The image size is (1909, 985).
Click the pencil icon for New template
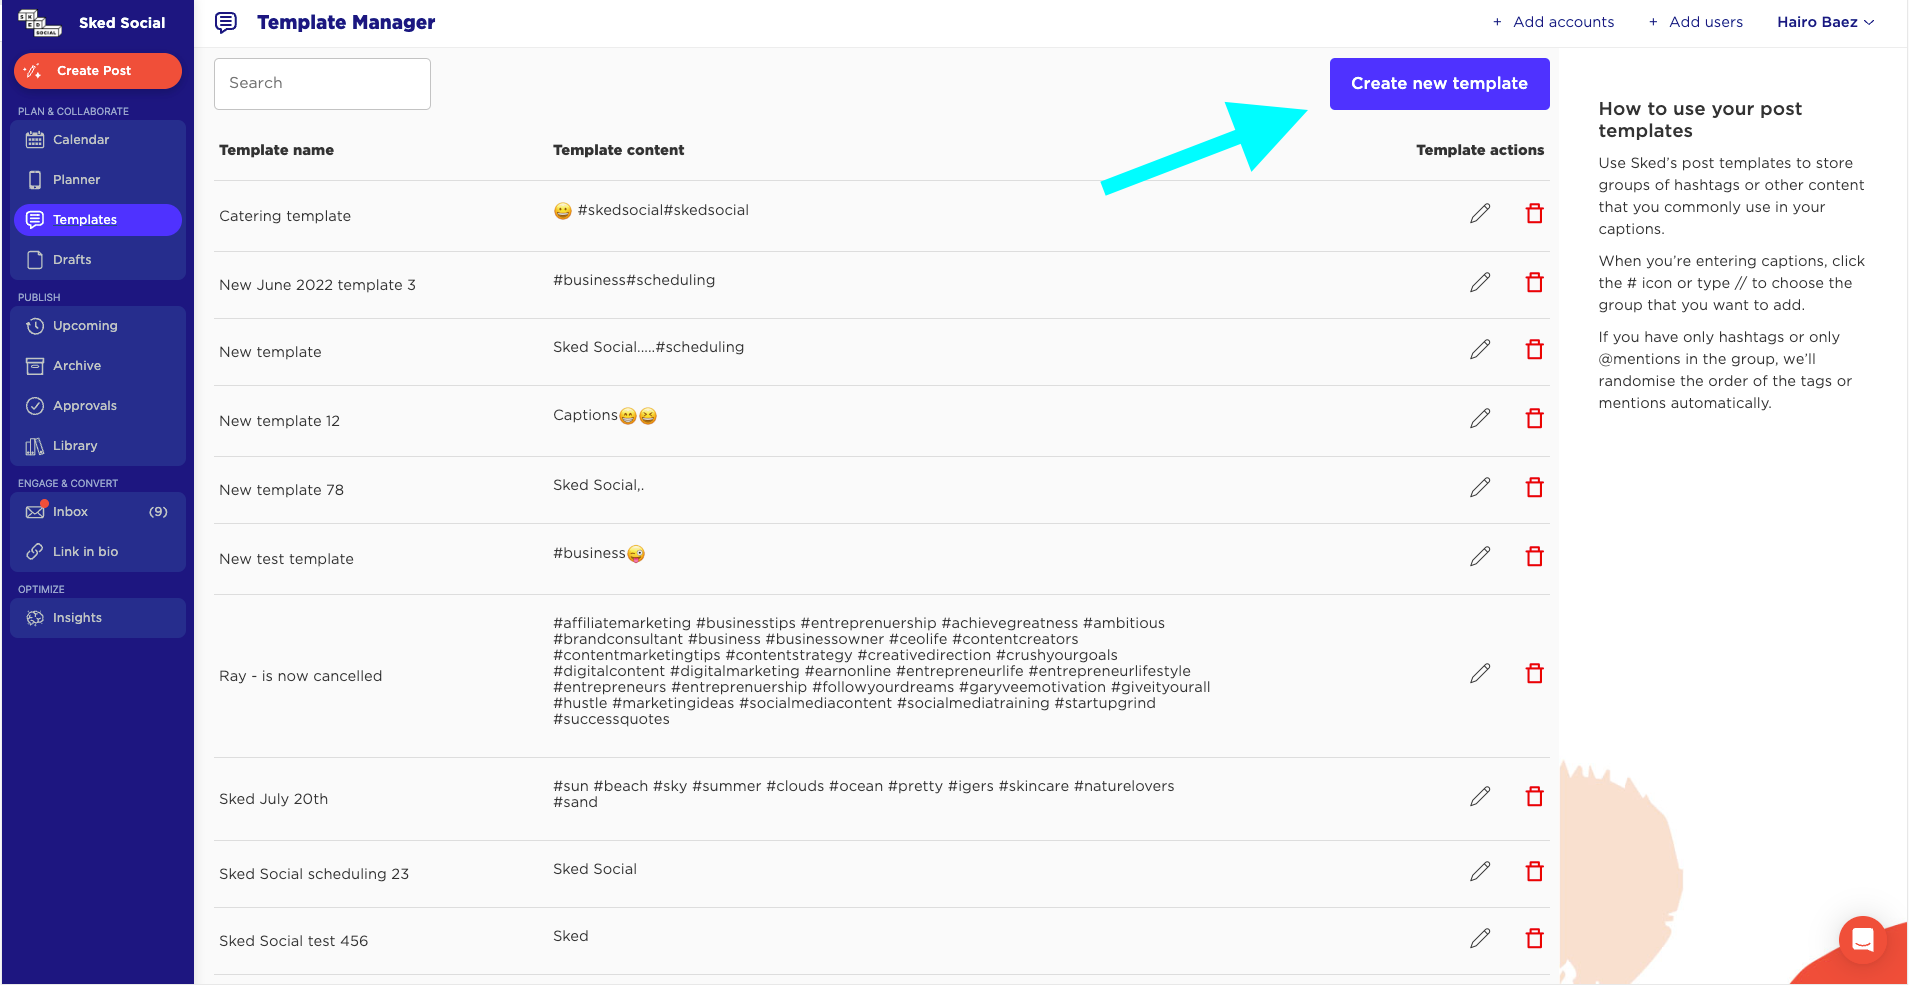(1480, 349)
